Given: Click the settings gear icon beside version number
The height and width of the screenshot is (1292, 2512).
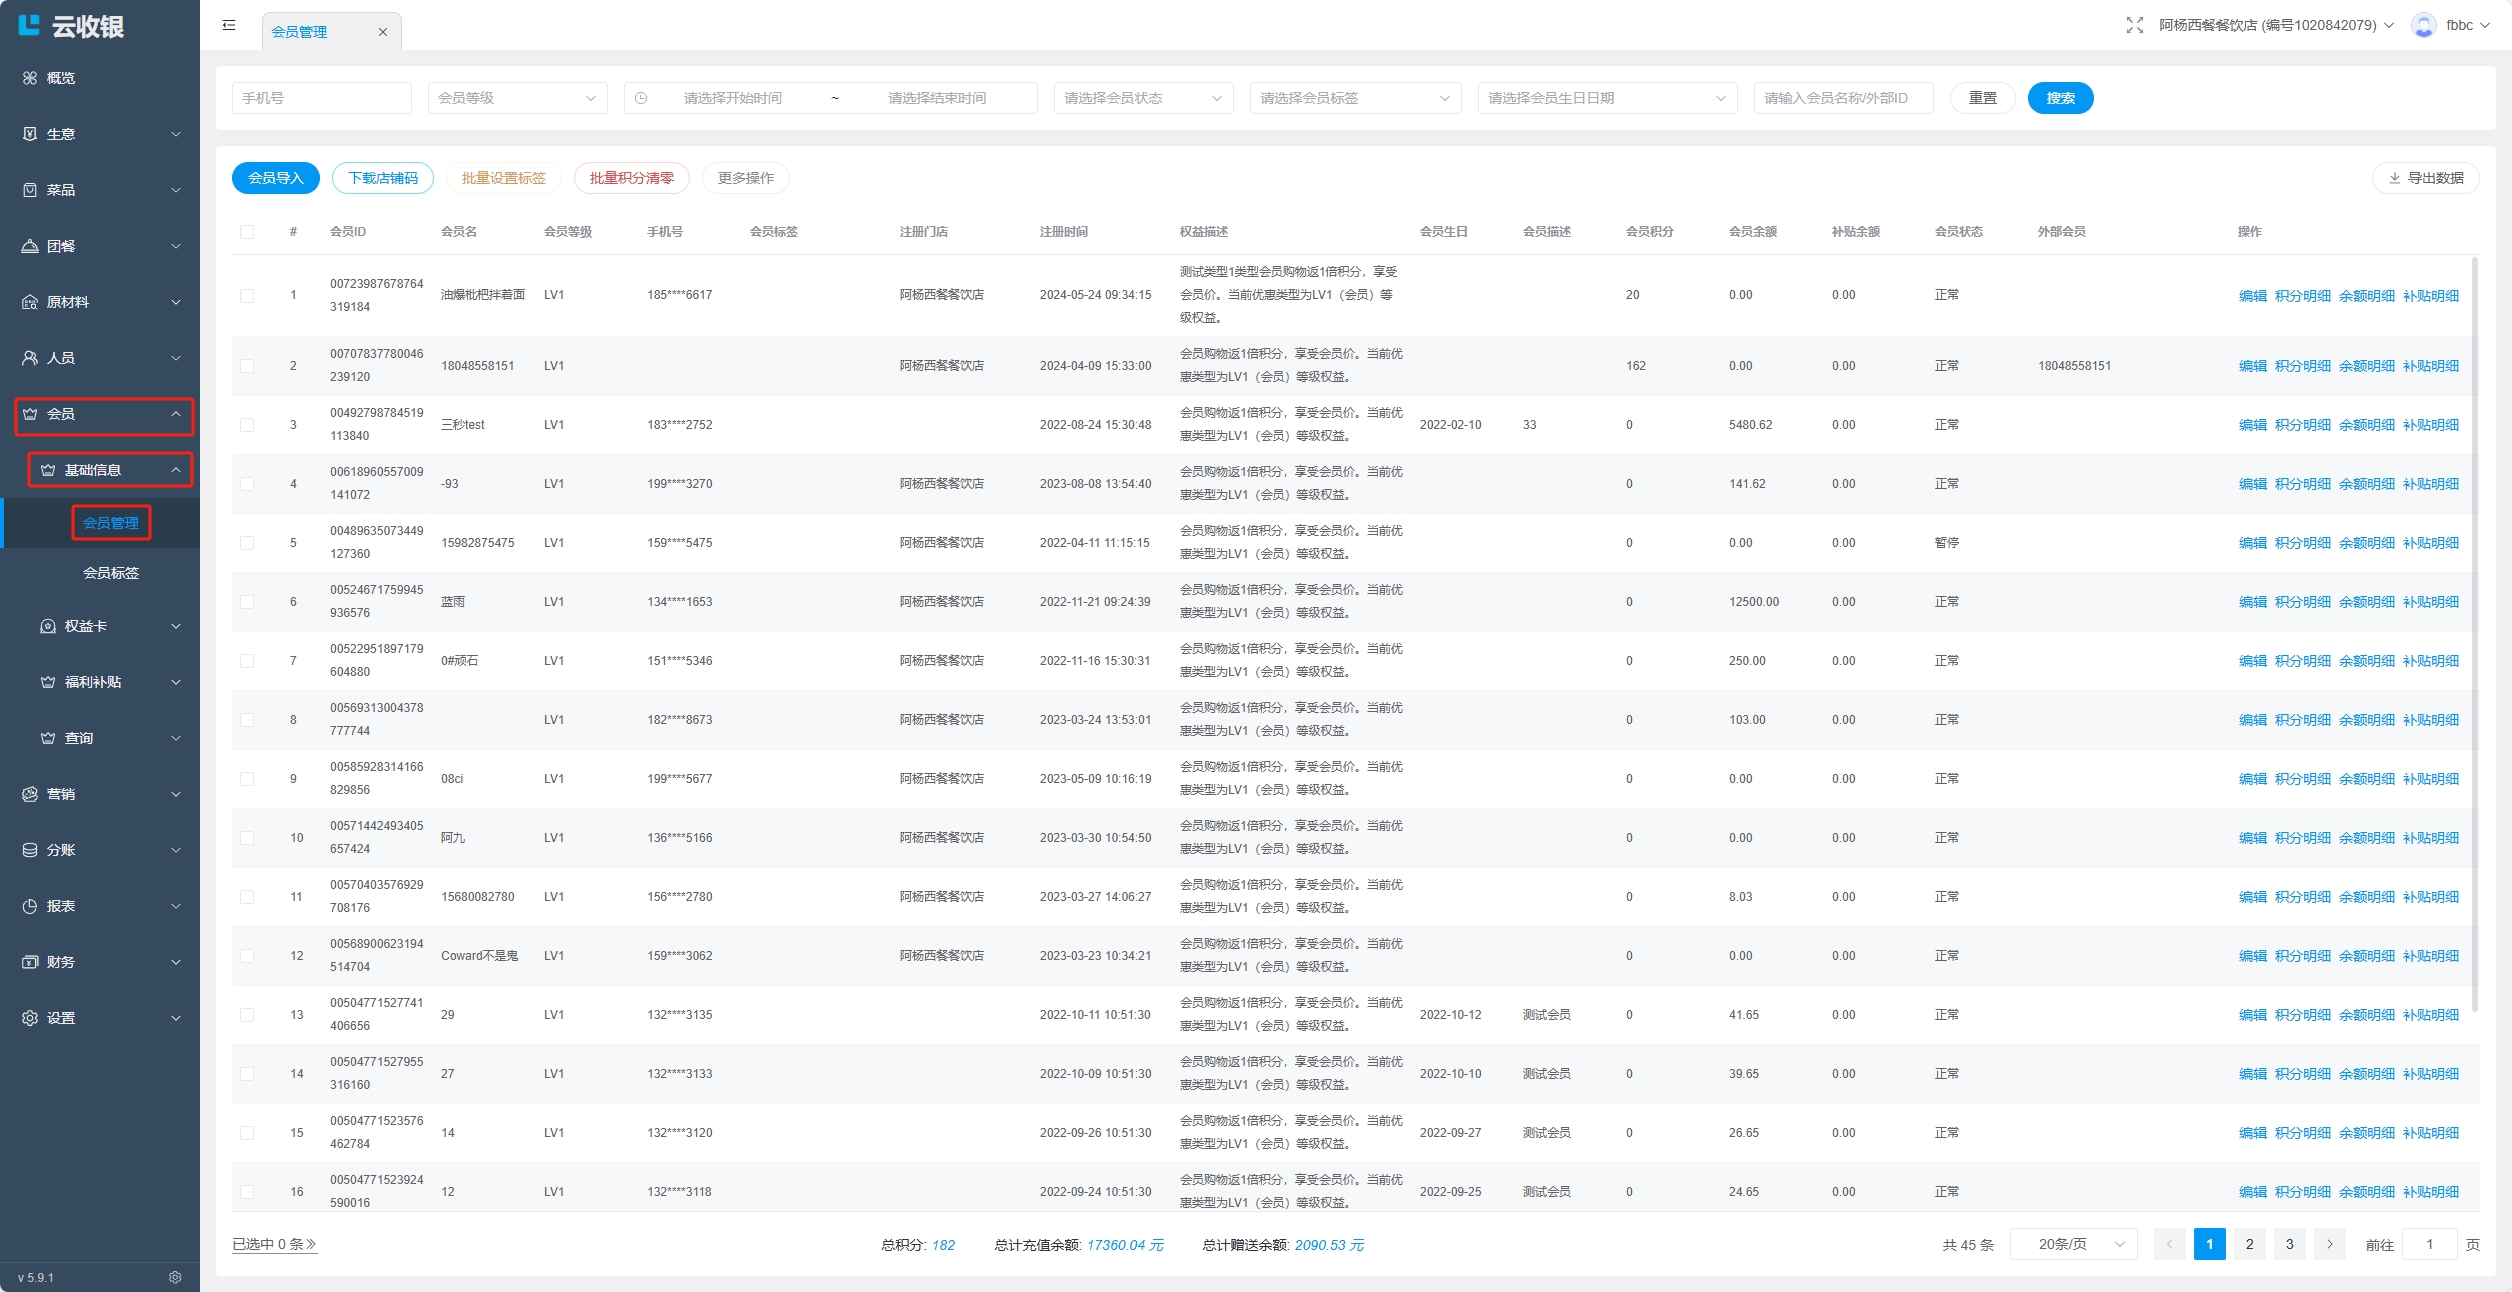Looking at the screenshot, I should [x=175, y=1277].
